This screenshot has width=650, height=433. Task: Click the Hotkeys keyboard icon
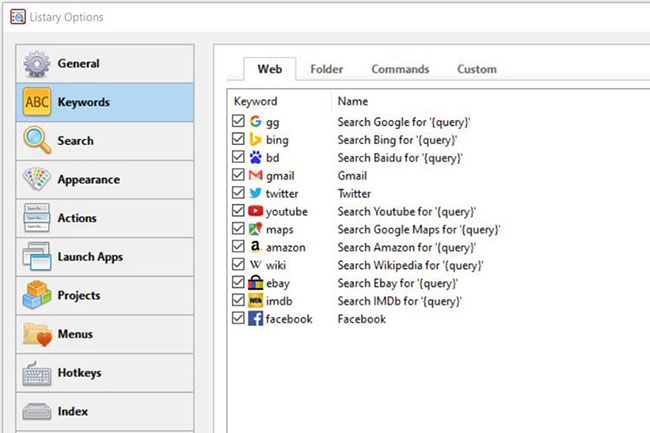[36, 373]
